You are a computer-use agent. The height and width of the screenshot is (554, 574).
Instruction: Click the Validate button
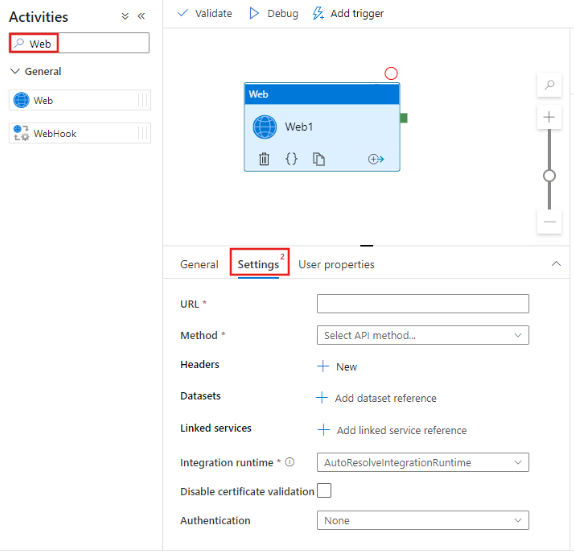[x=205, y=13]
